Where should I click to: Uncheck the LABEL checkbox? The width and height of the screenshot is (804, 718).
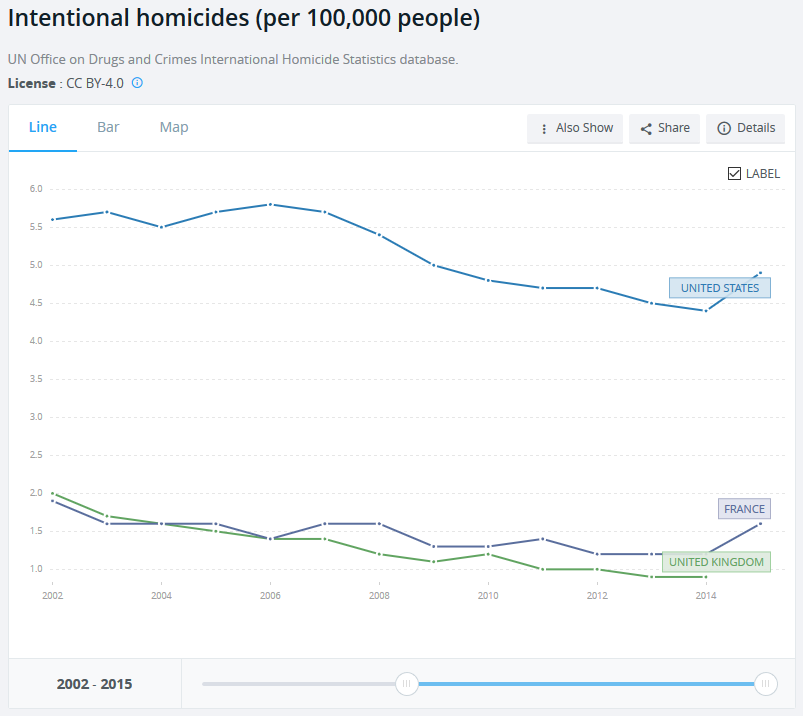pyautogui.click(x=735, y=173)
